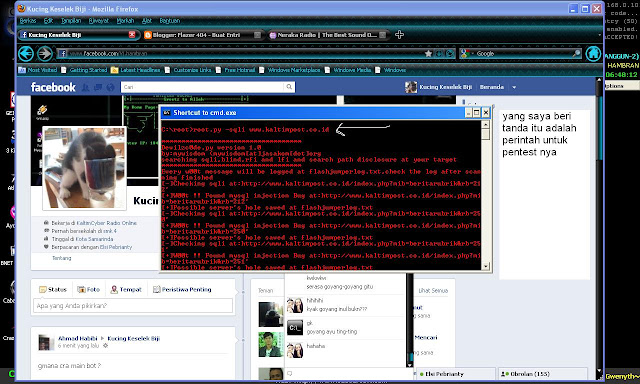640x384 pixels.
Task: Expand the Facebook account dropdown arrow
Action: (514, 87)
